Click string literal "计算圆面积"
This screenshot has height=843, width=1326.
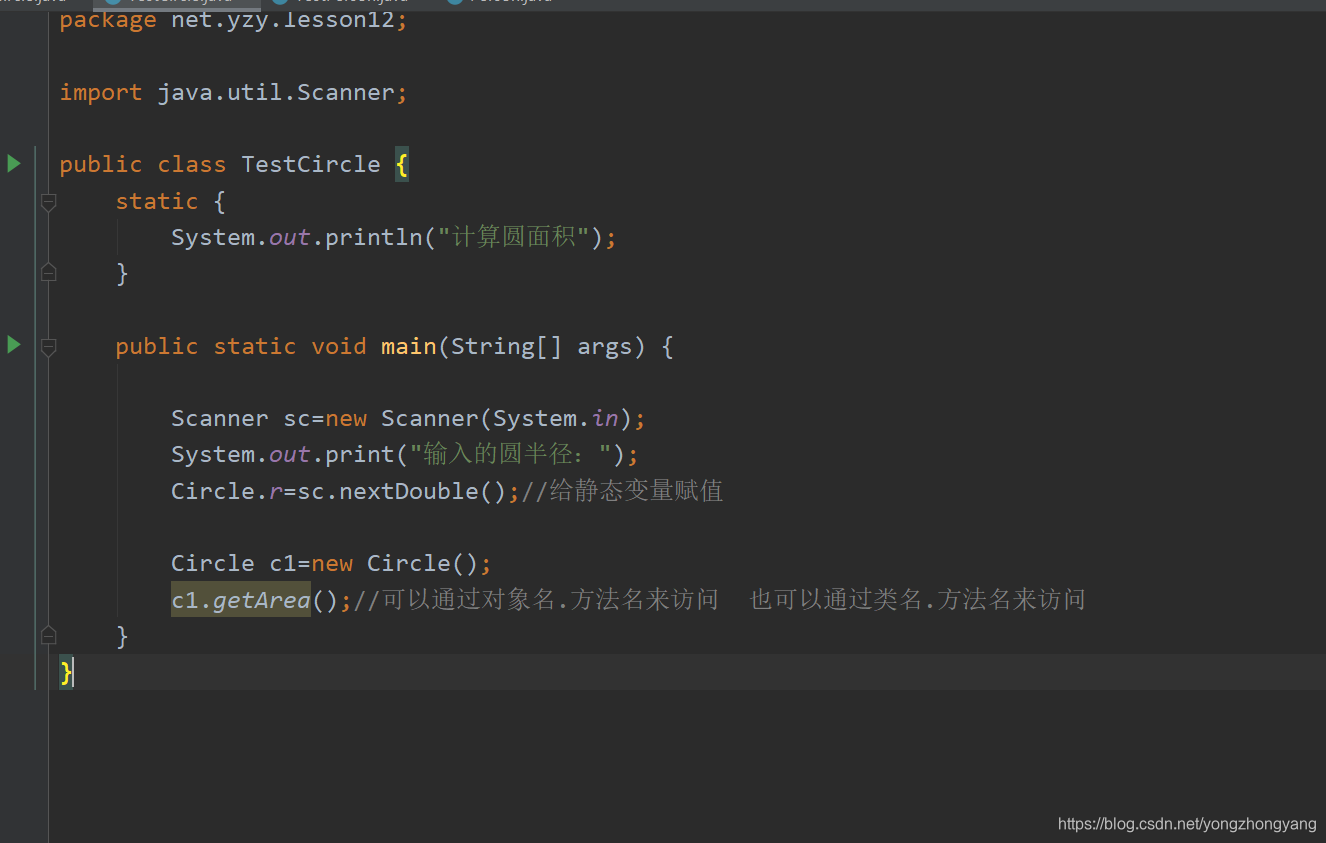pyautogui.click(x=514, y=237)
